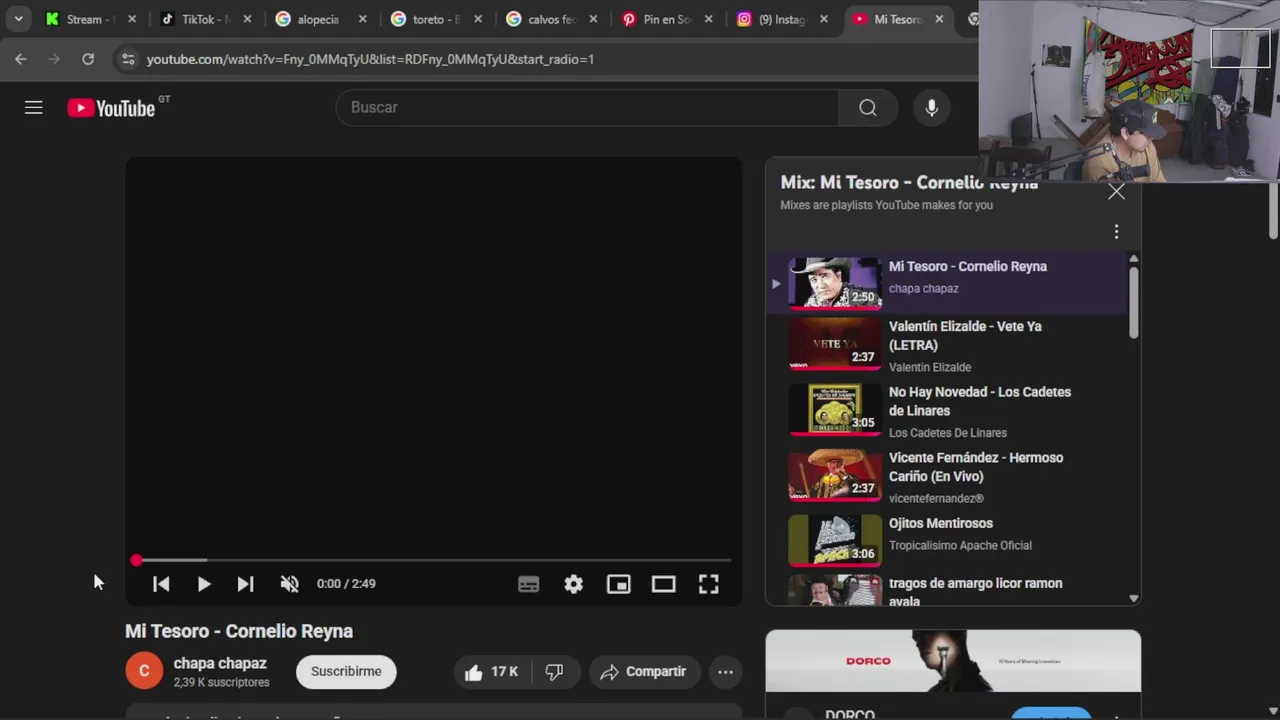Go to the YouTube home logo
Image resolution: width=1280 pixels, height=720 pixels.
click(111, 108)
